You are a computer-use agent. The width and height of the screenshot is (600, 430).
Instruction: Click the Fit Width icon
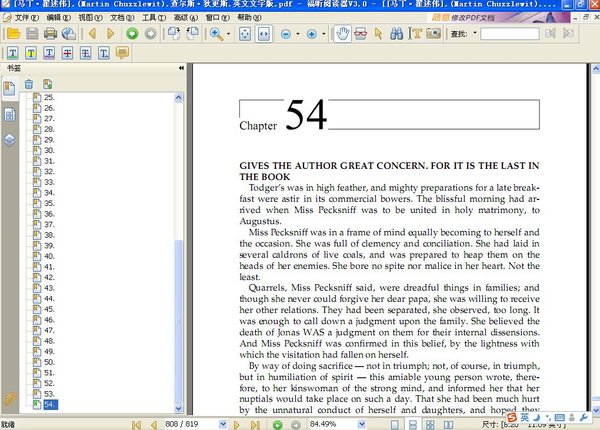click(264, 34)
